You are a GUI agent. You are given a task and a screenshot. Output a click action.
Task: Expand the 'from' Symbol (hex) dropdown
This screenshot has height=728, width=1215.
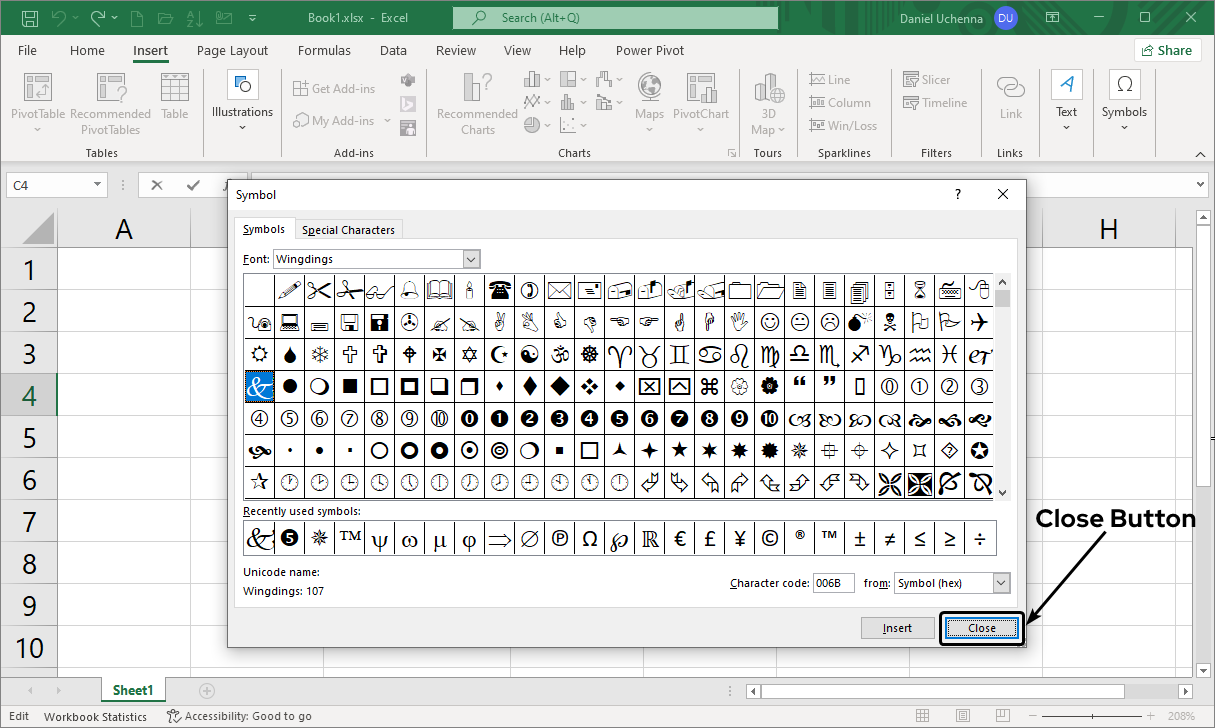[x=1001, y=583]
